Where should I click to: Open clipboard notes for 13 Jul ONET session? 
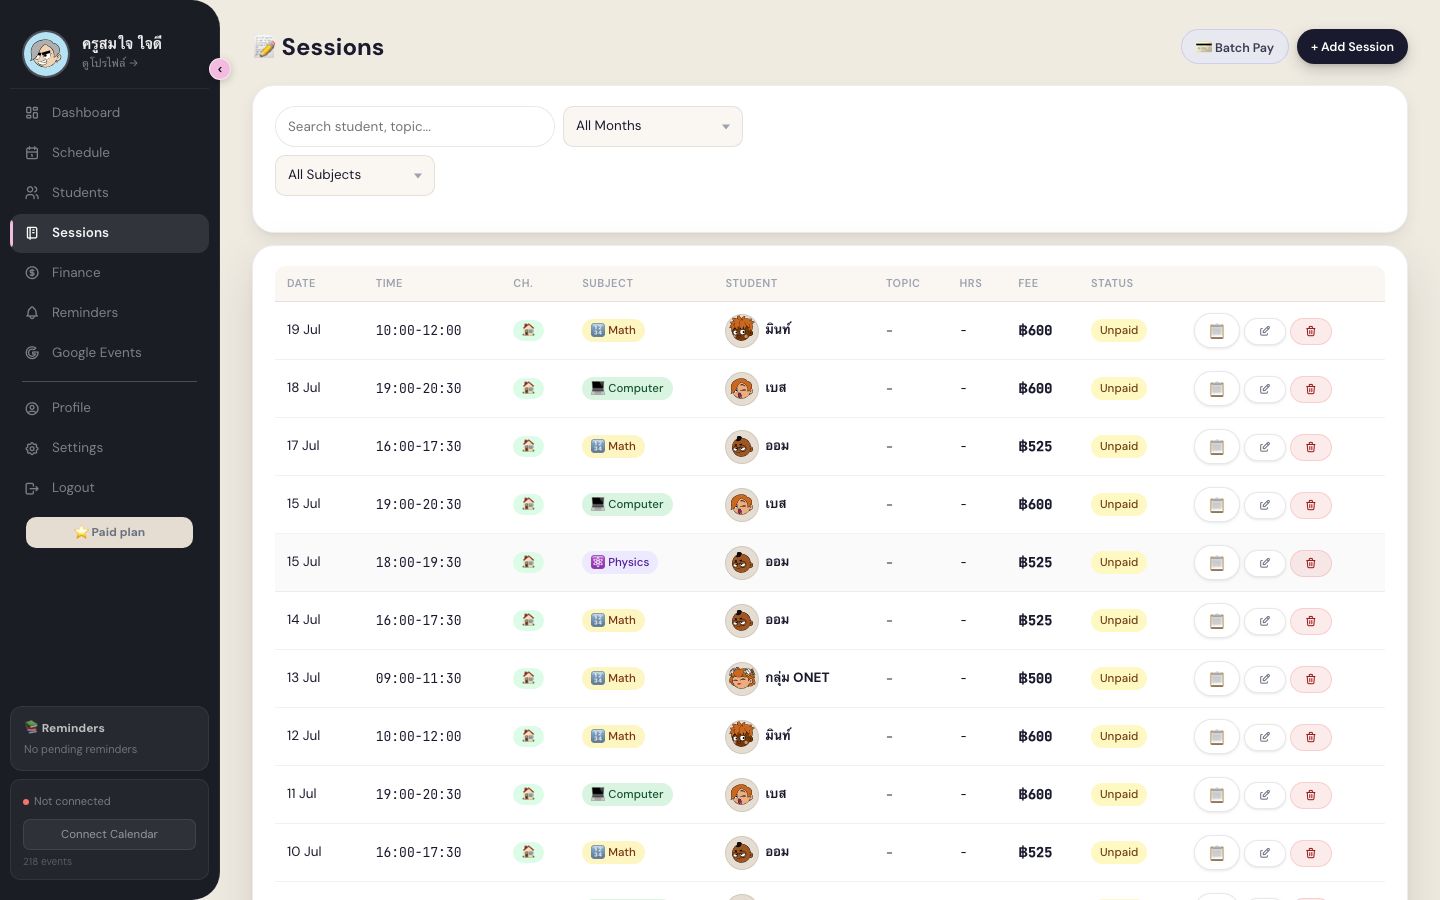click(x=1216, y=679)
